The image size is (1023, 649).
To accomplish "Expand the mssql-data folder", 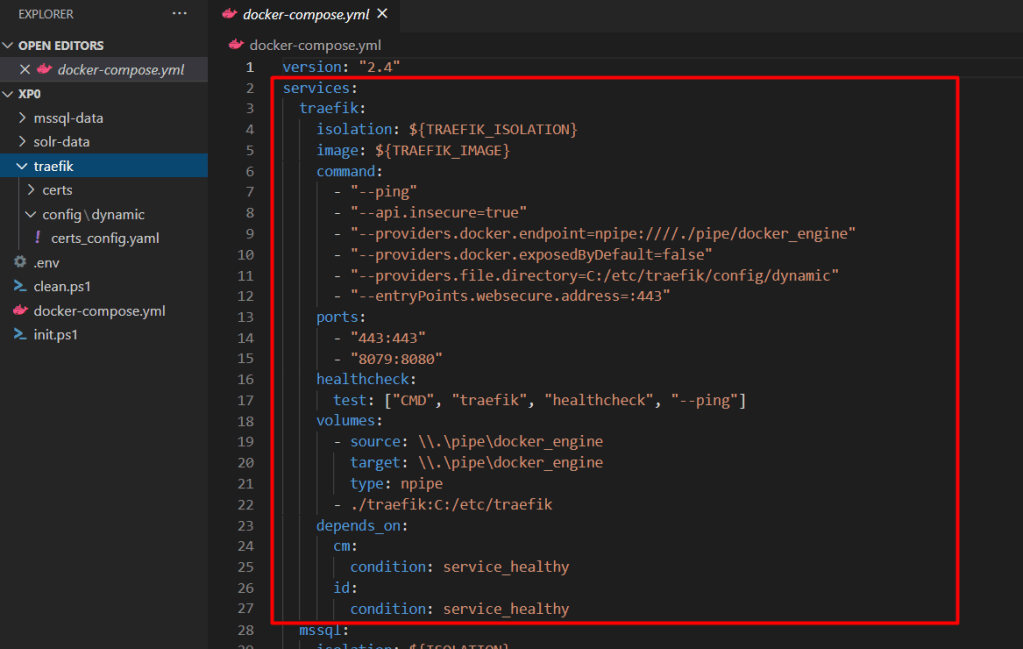I will point(23,118).
